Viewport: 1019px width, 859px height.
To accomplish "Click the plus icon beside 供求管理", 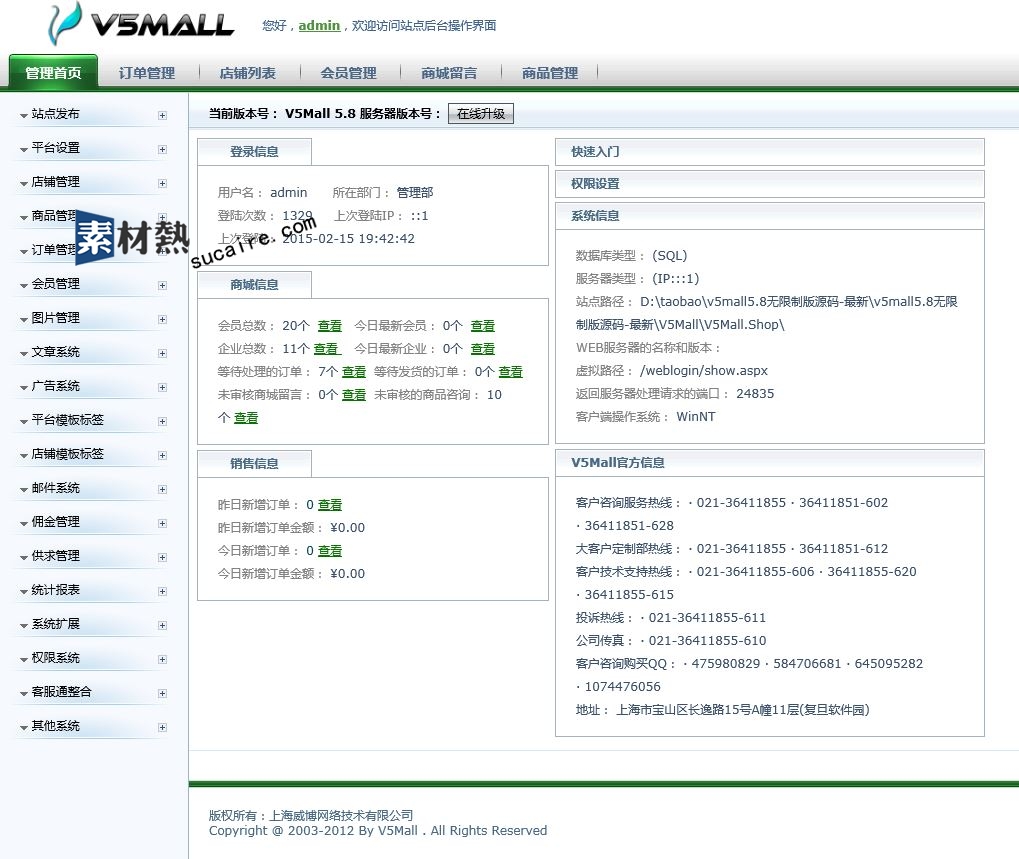I will 162,557.
